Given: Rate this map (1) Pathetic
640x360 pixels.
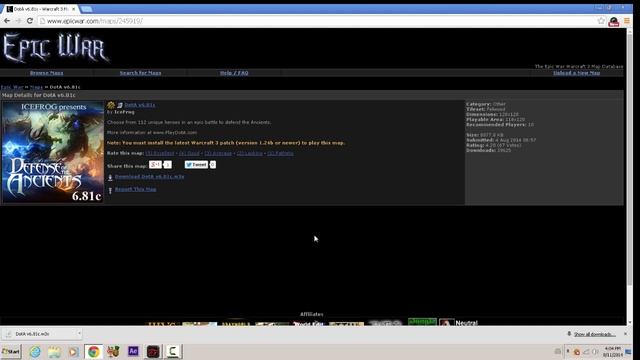Looking at the screenshot, I should tap(280, 153).
